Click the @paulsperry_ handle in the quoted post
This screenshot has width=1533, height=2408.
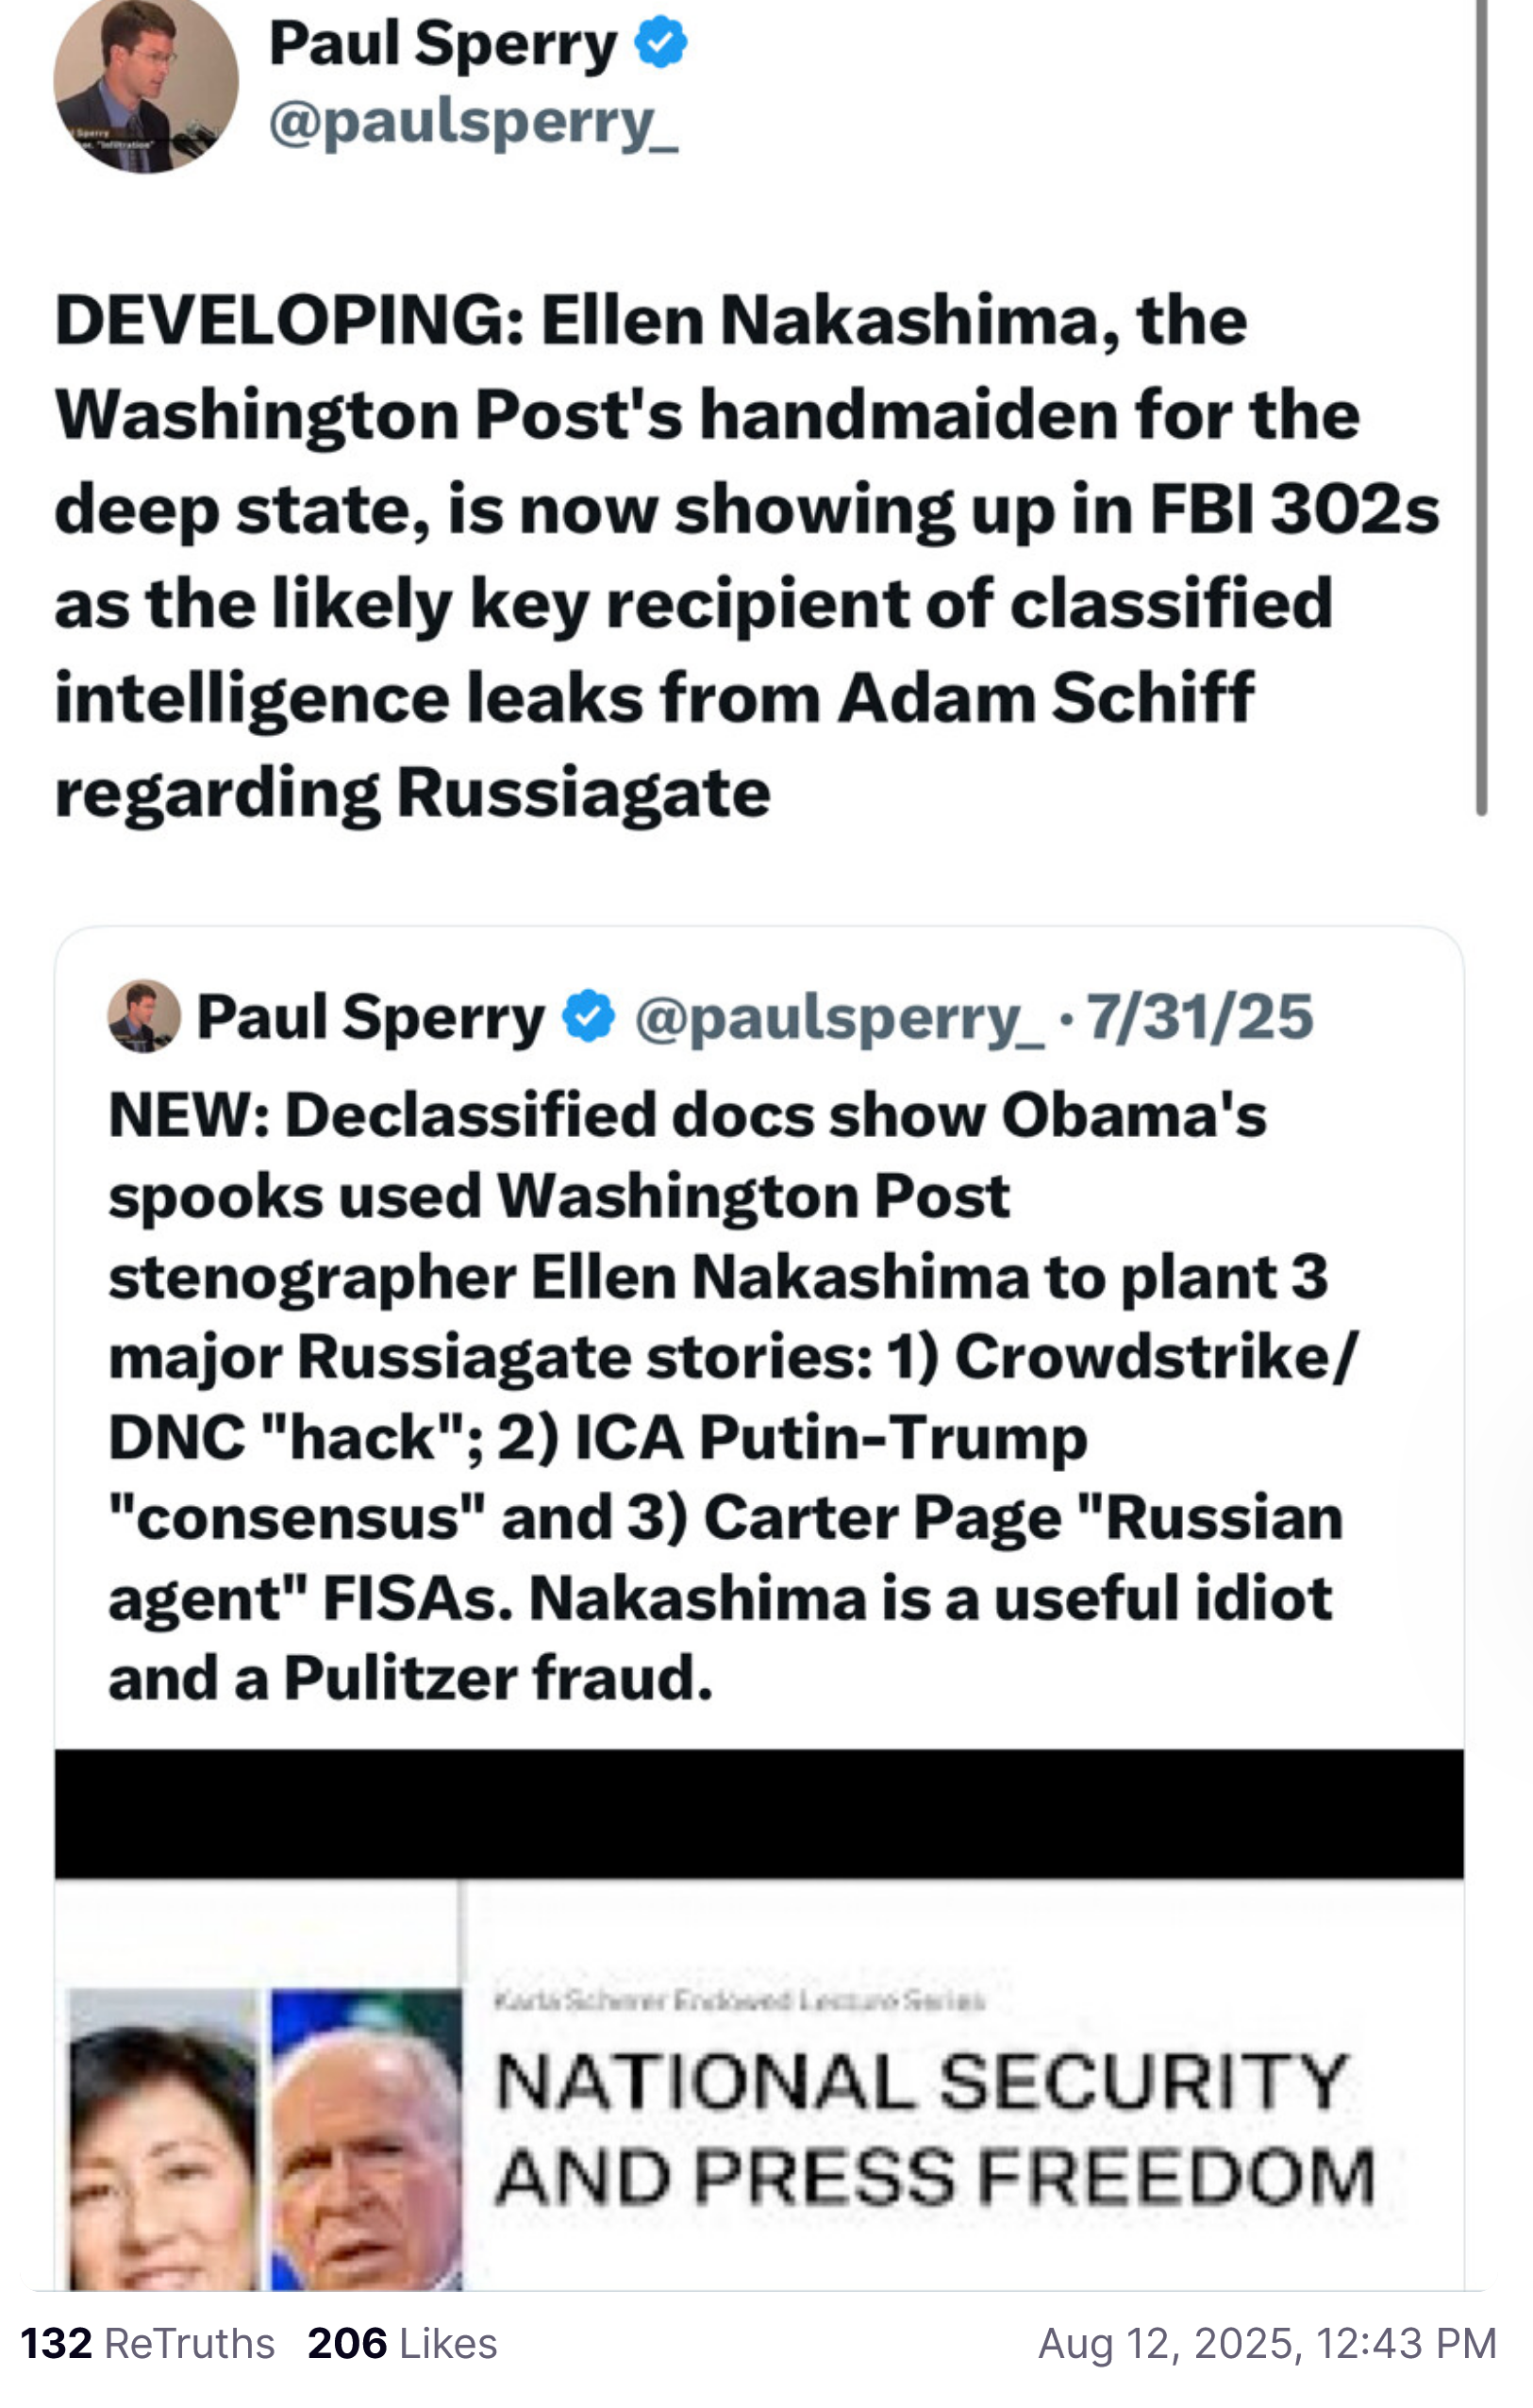838,1018
